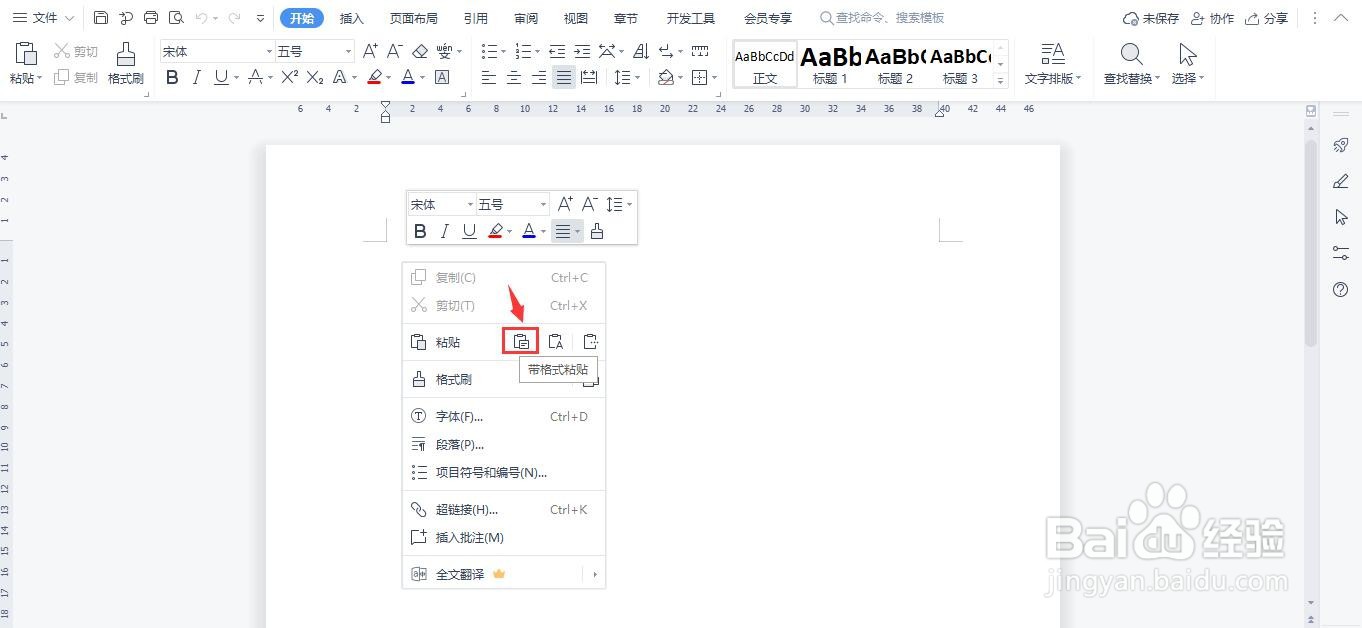Image resolution: width=1362 pixels, height=628 pixels.
Task: Toggle Bold in the mini toolbar
Action: pyautogui.click(x=420, y=231)
